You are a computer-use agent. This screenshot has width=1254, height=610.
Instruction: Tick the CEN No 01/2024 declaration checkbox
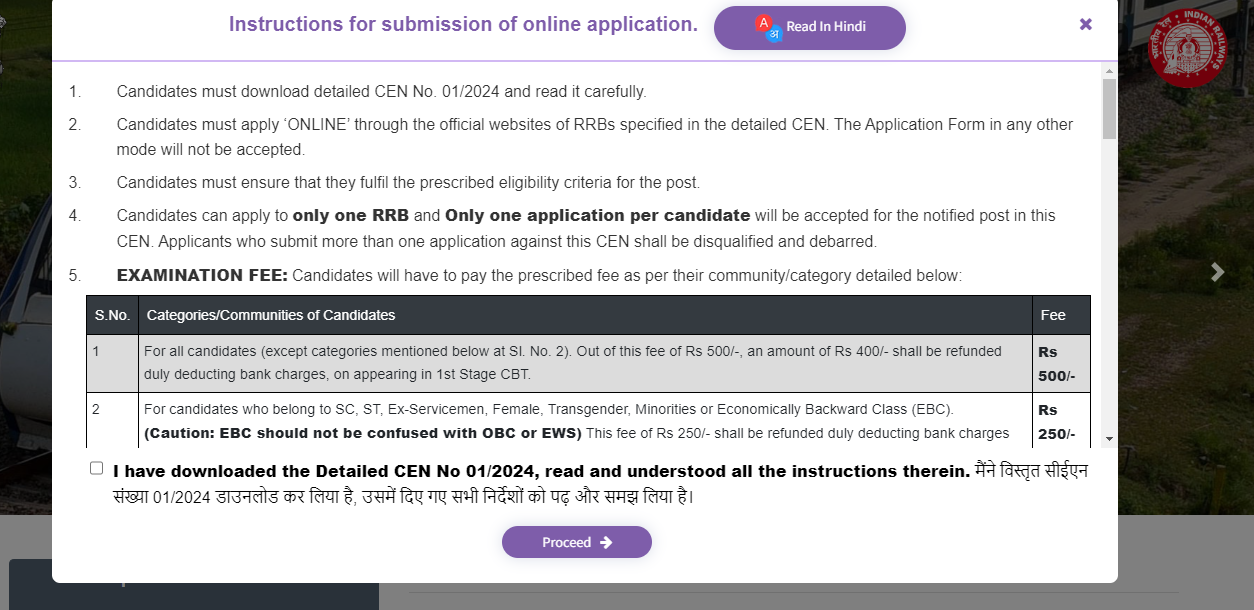(x=96, y=468)
